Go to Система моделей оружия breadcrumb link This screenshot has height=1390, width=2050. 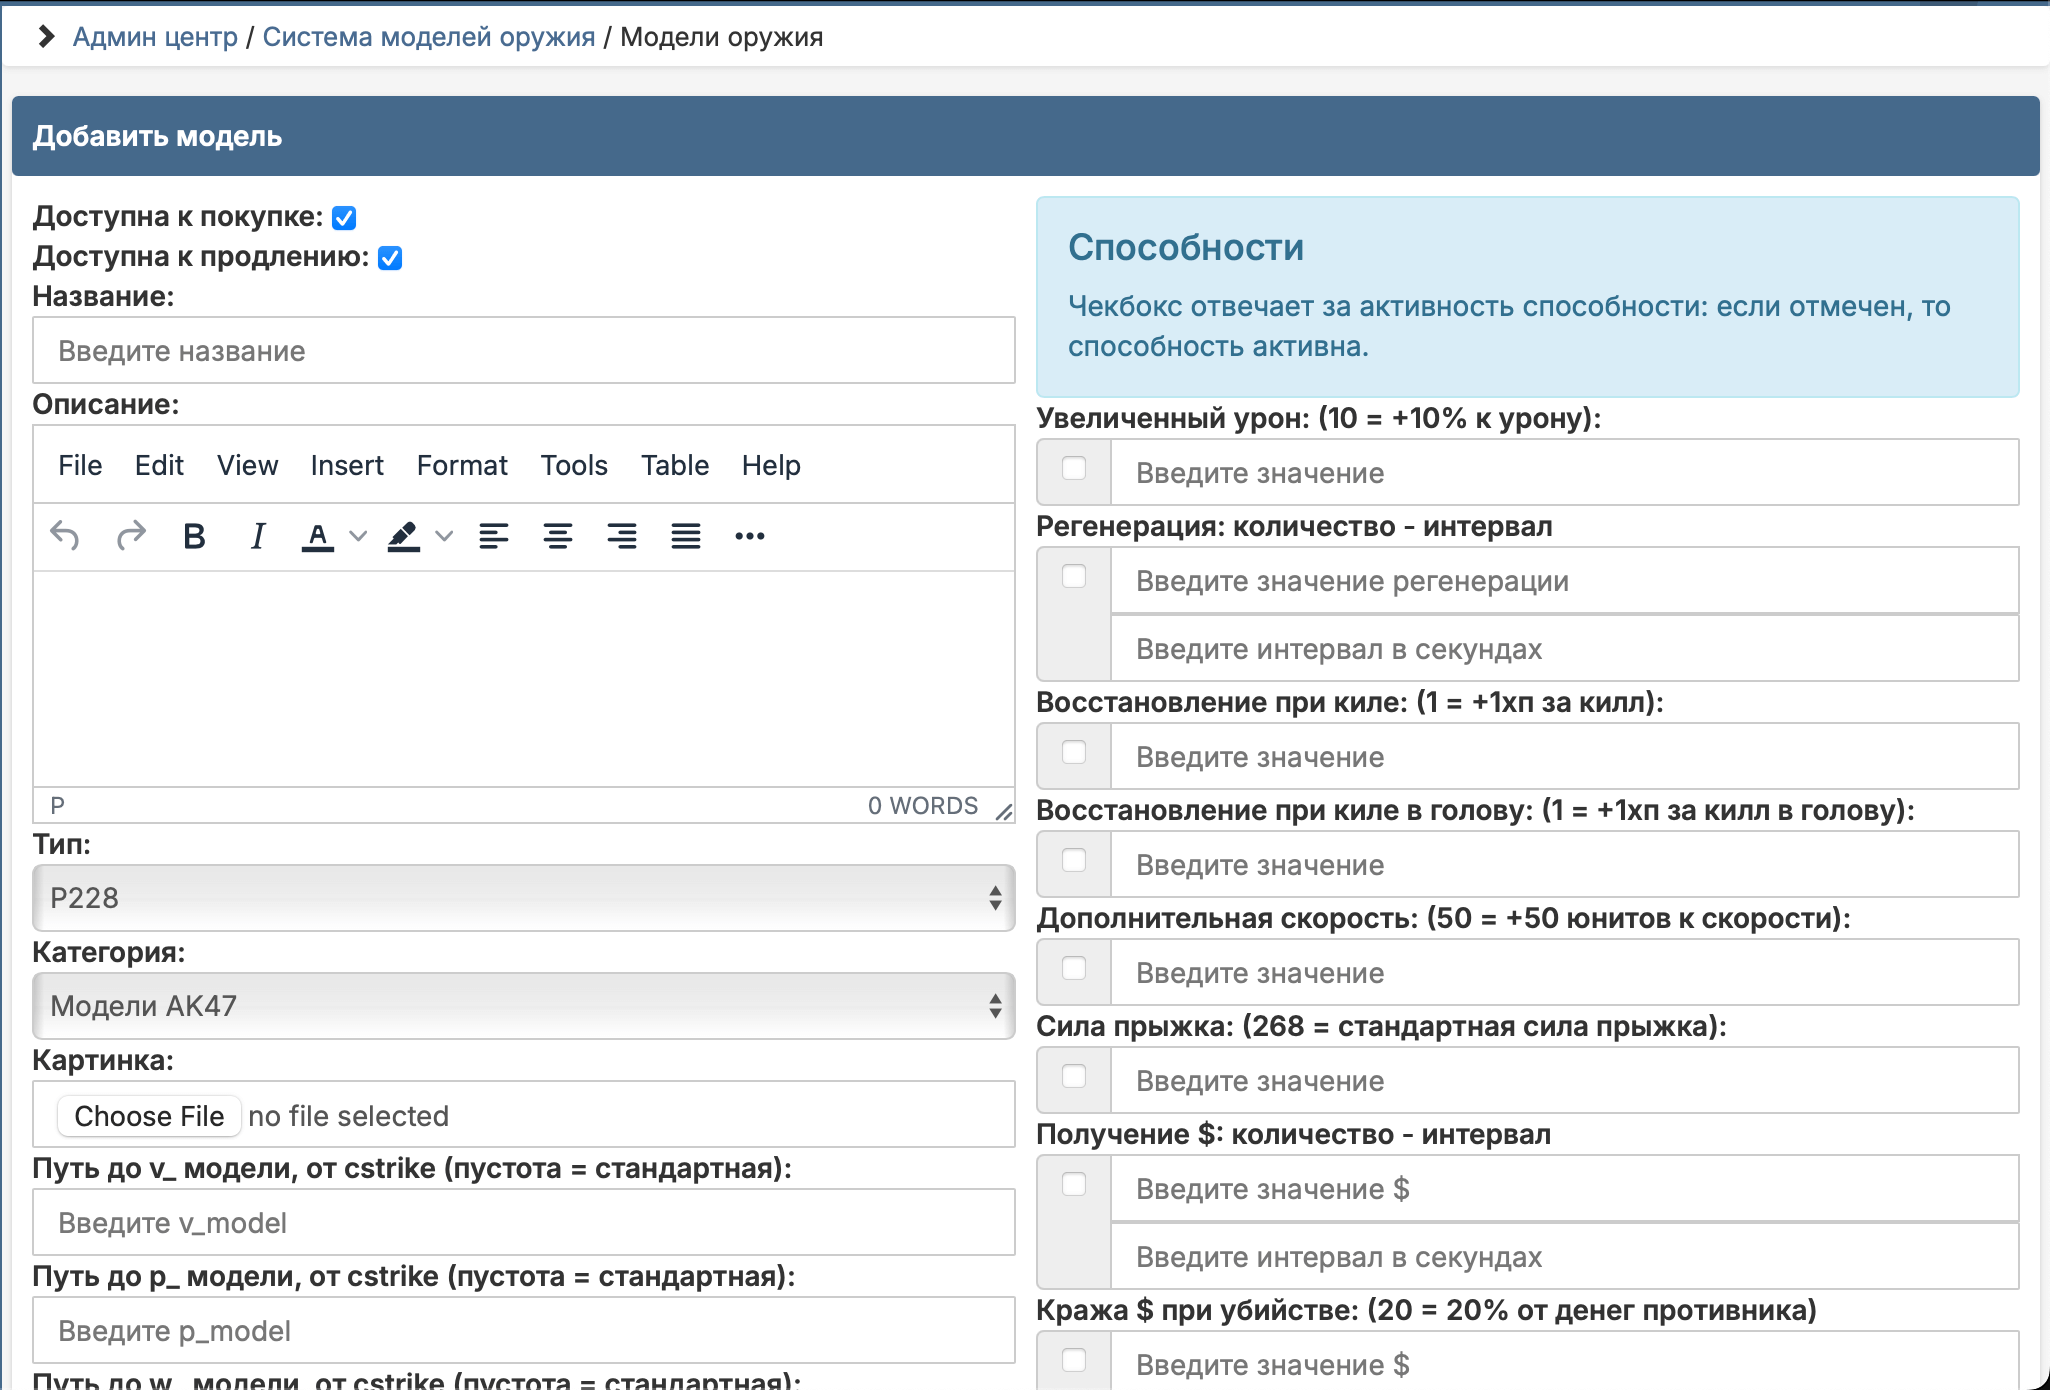click(429, 37)
